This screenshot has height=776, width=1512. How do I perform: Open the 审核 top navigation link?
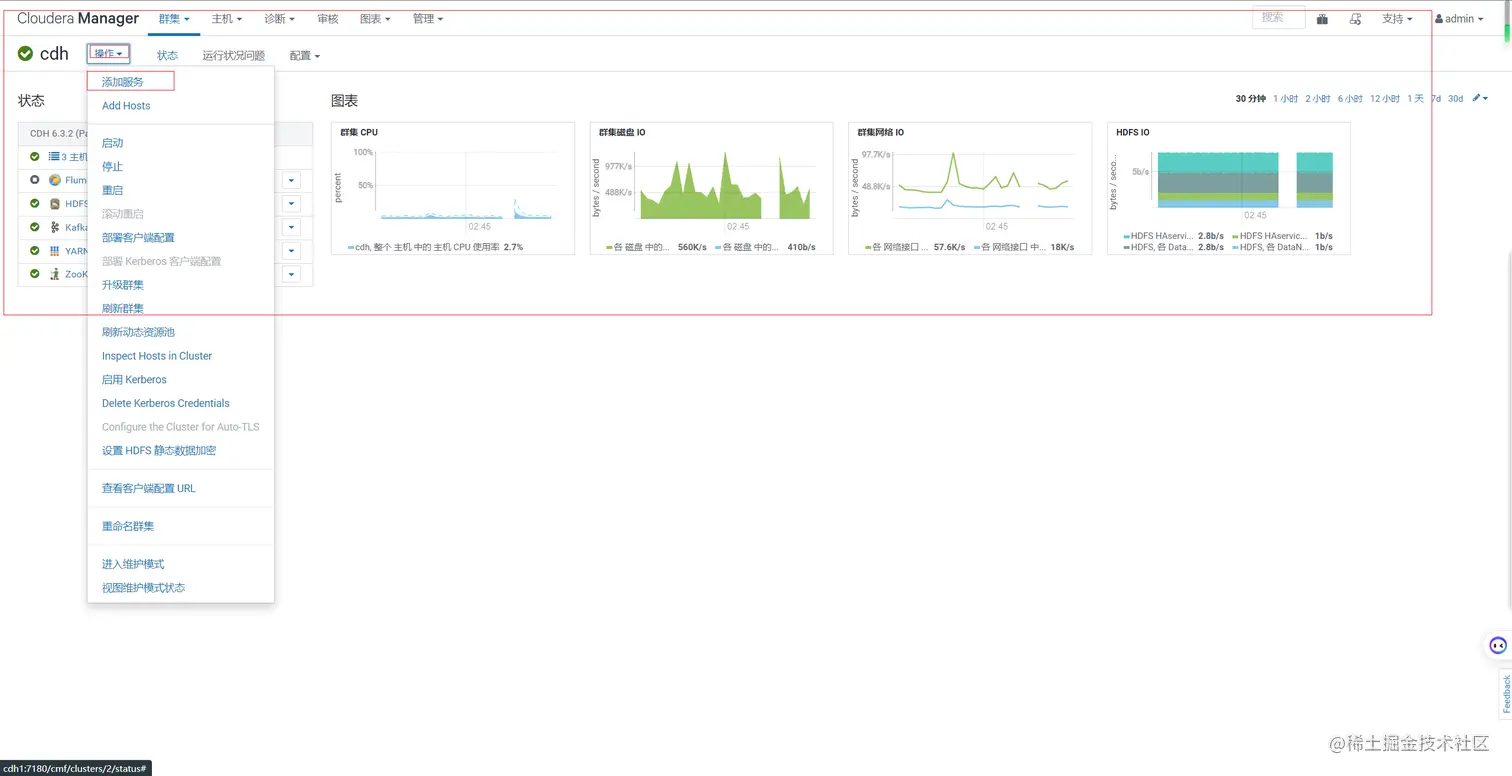[x=327, y=19]
